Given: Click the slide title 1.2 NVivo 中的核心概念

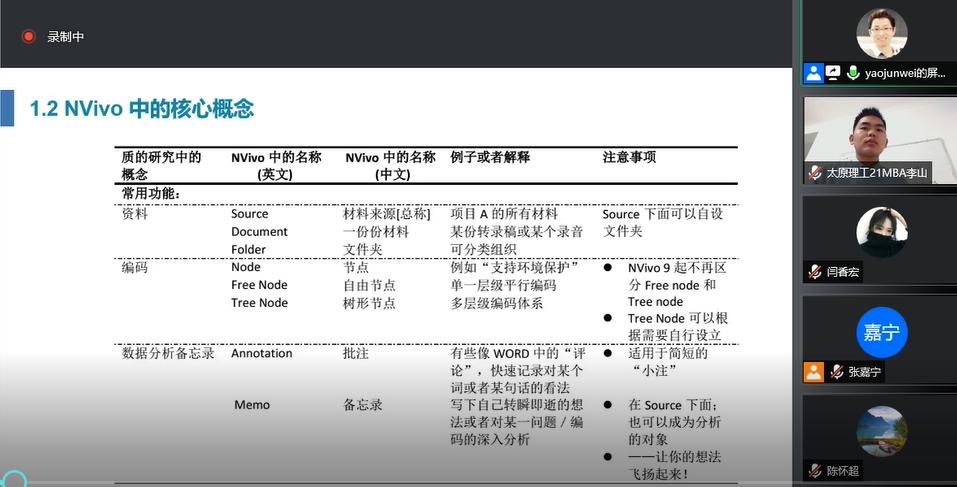Looking at the screenshot, I should [x=141, y=109].
